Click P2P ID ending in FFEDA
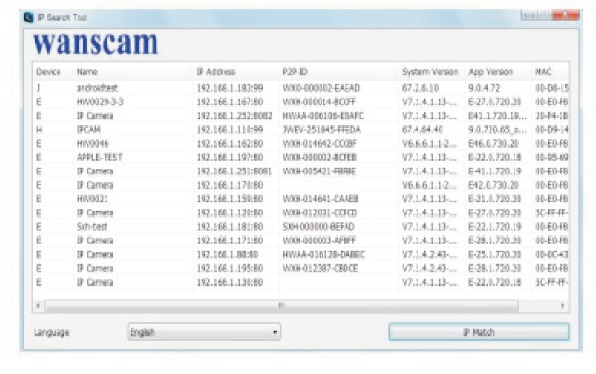 click(x=322, y=130)
